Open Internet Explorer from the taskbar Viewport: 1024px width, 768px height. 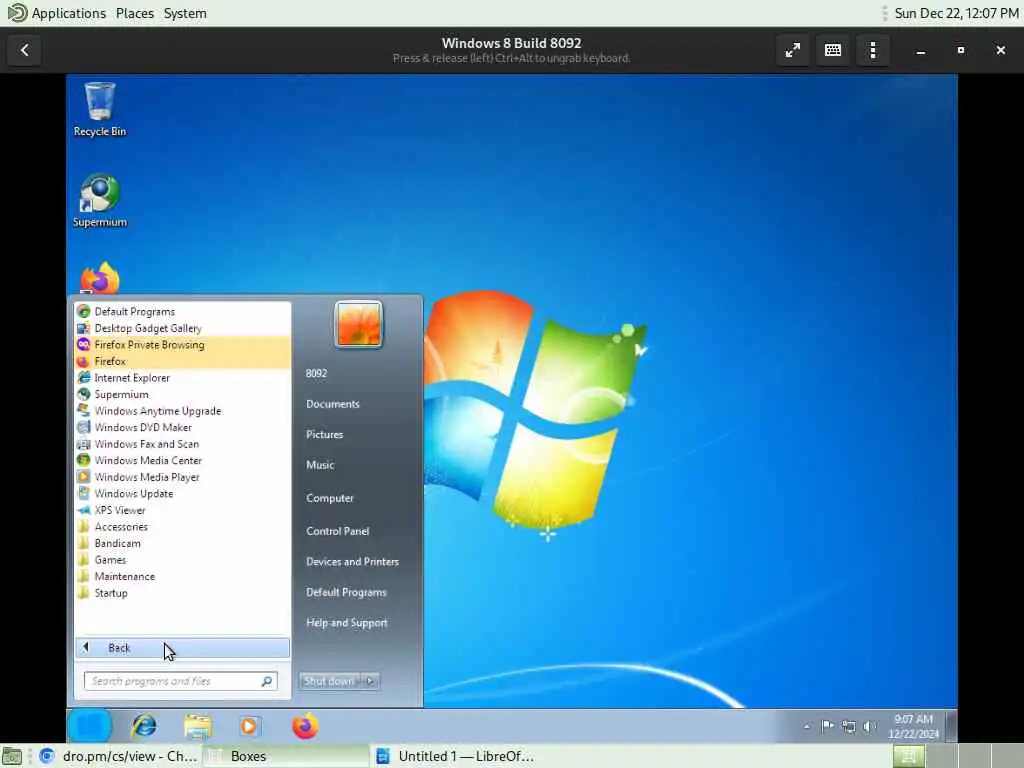click(x=144, y=726)
